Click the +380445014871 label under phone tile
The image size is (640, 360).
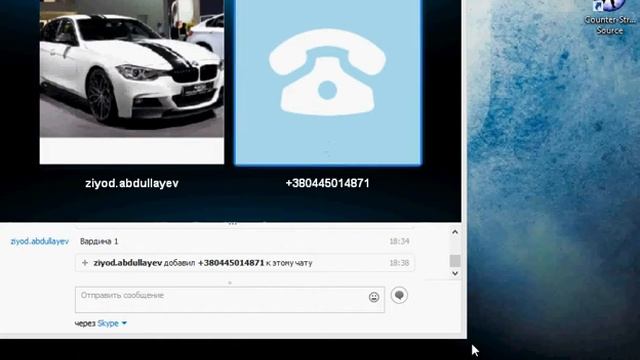(327, 183)
